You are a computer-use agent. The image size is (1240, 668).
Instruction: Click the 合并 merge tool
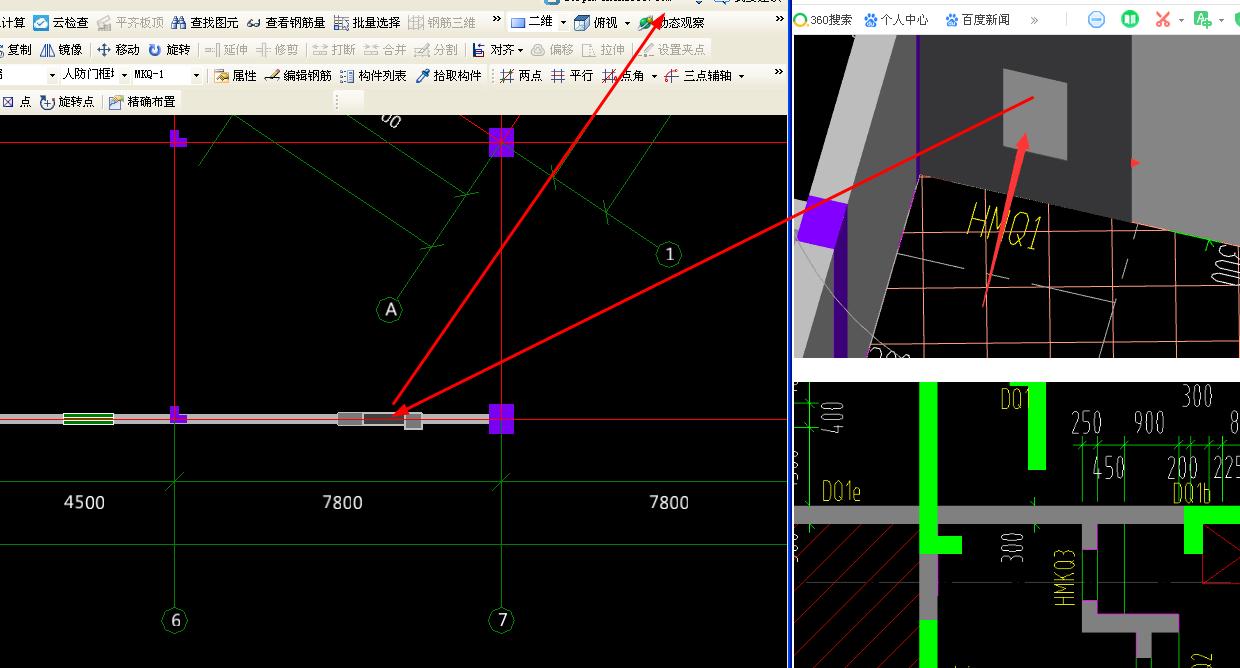pyautogui.click(x=386, y=49)
